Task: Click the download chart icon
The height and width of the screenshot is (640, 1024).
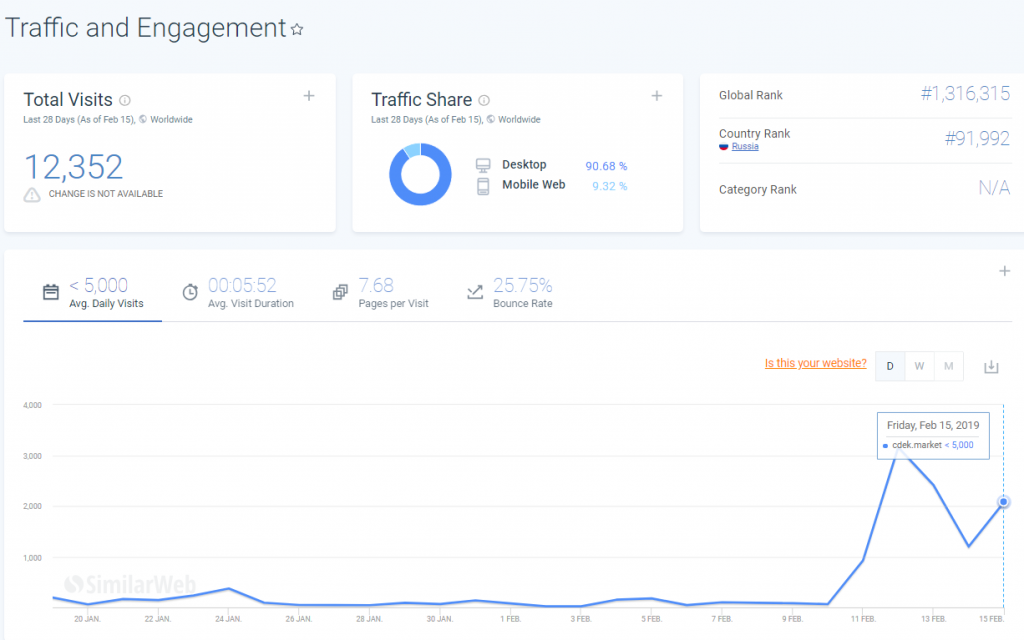Action: [x=991, y=367]
